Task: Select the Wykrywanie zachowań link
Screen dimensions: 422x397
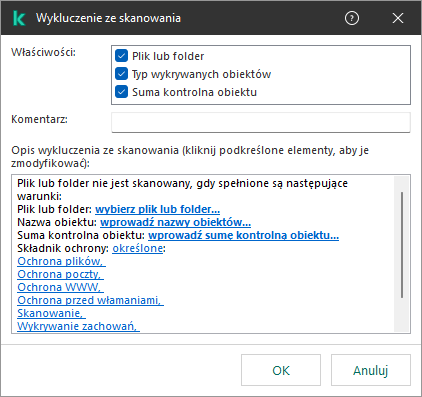Action: (78, 326)
